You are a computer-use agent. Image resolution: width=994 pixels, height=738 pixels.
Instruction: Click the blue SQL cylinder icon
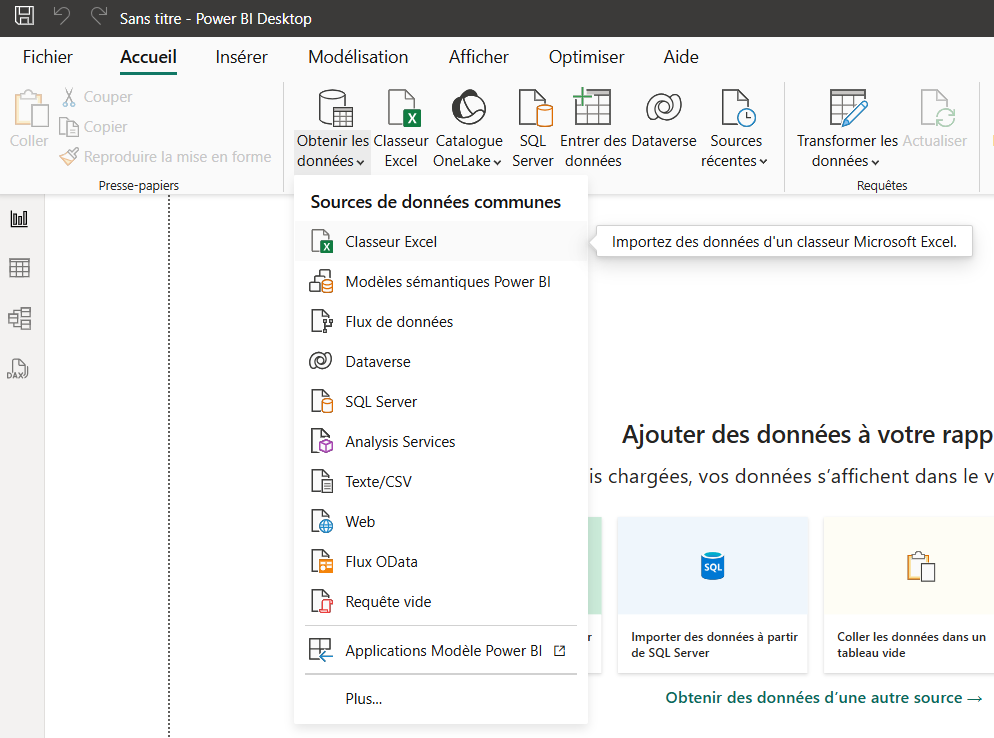click(713, 566)
